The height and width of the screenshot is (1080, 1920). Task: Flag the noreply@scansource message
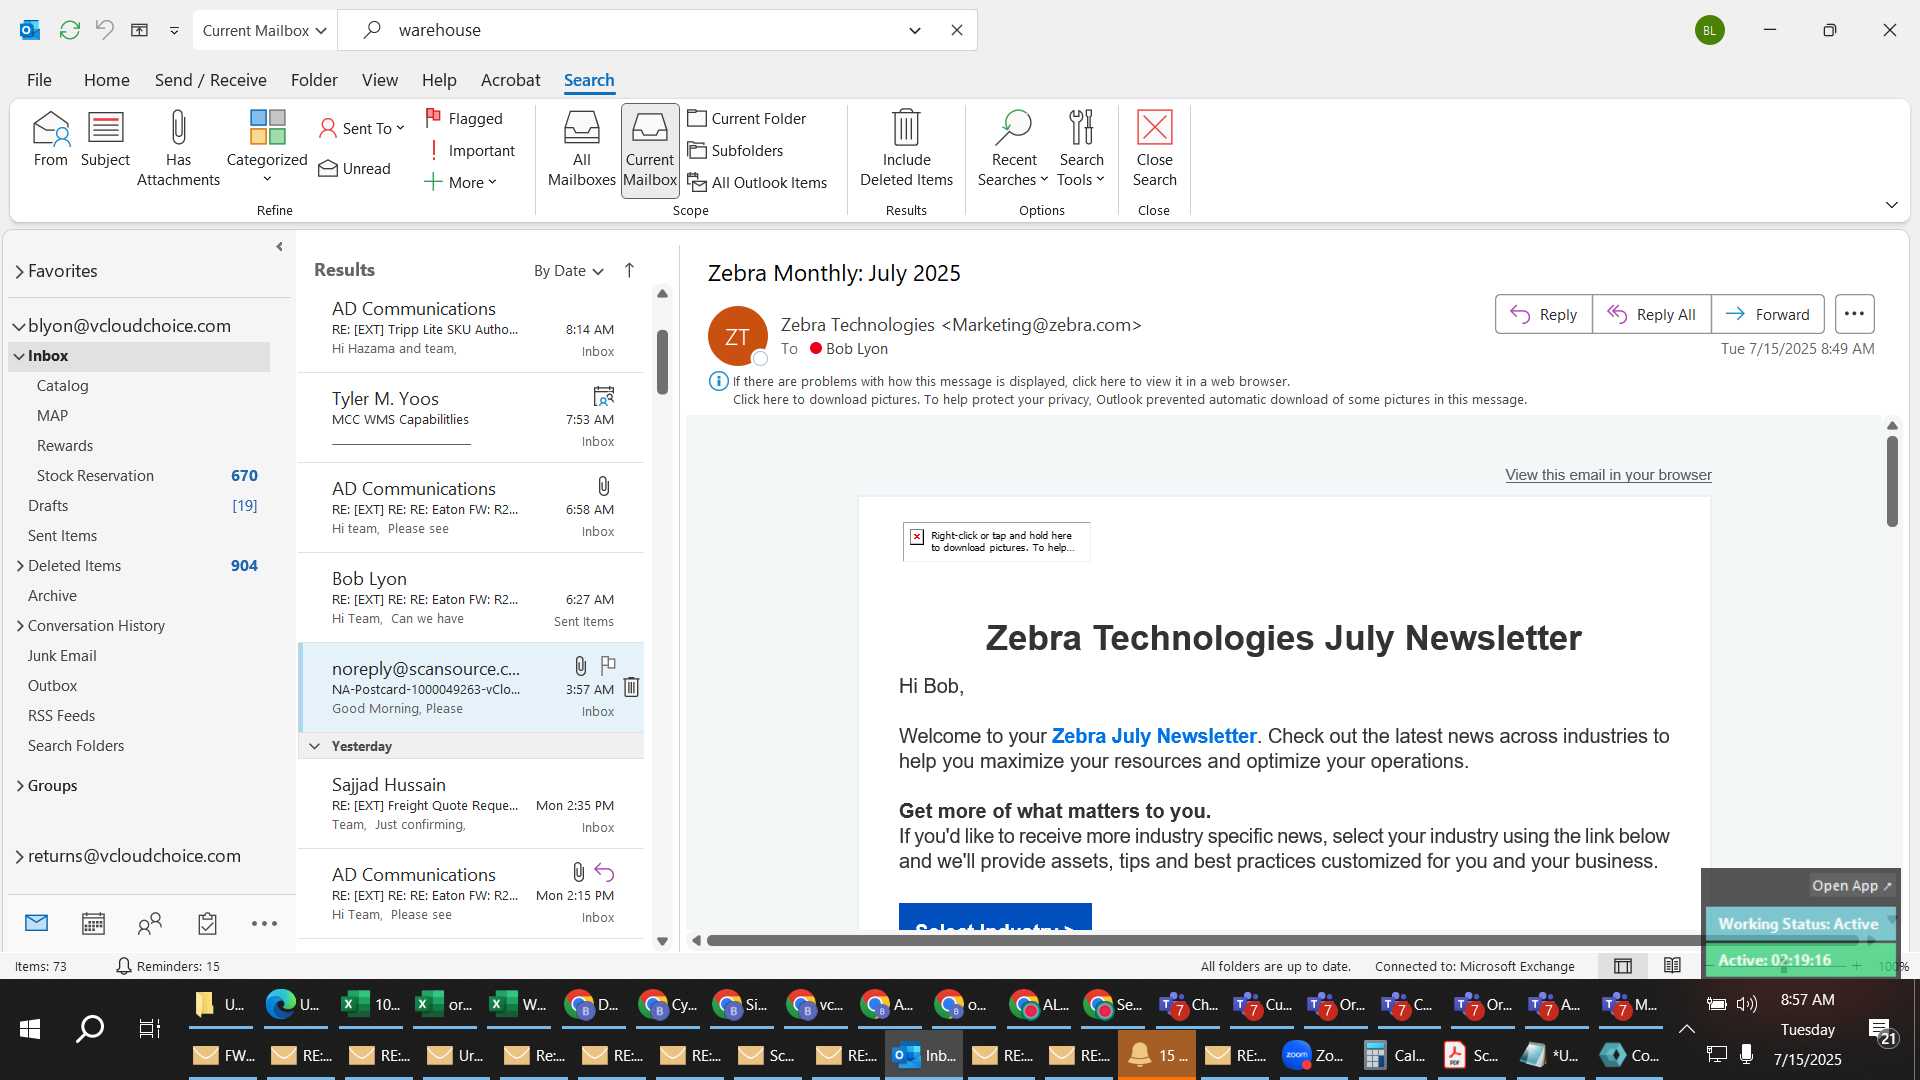point(607,665)
